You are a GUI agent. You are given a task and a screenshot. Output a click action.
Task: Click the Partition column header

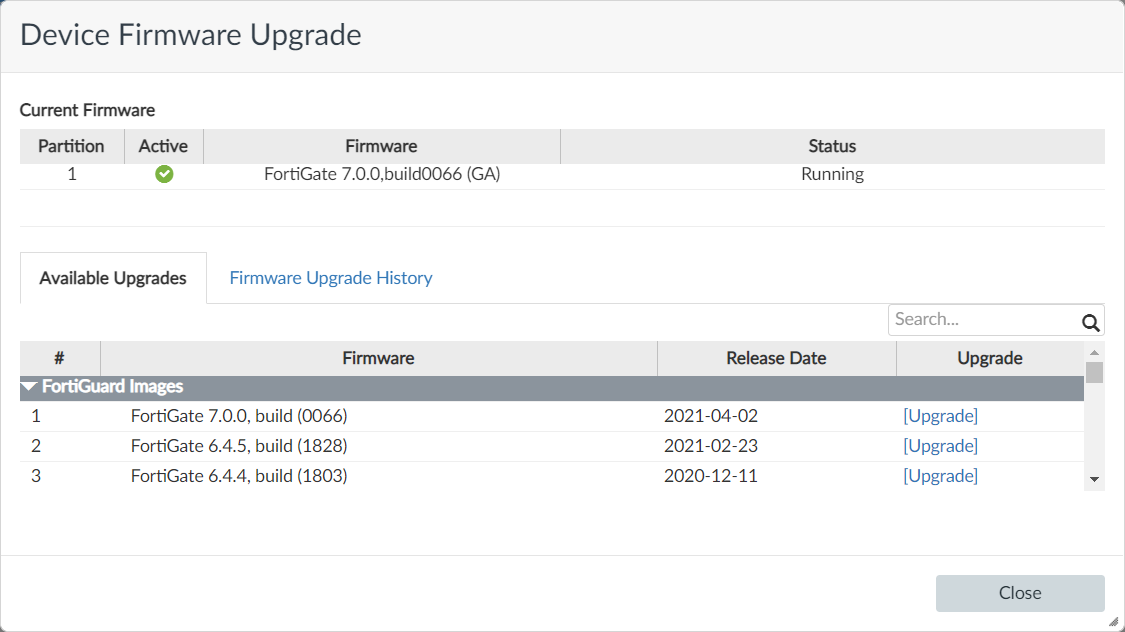pos(71,146)
